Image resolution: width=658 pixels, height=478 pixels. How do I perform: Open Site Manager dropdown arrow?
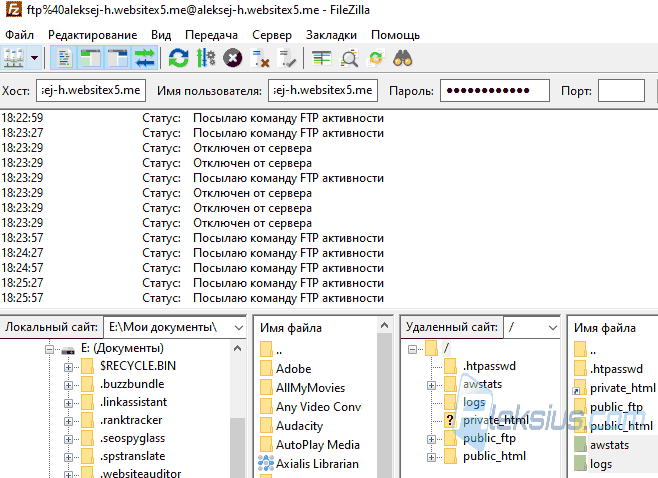[35, 57]
